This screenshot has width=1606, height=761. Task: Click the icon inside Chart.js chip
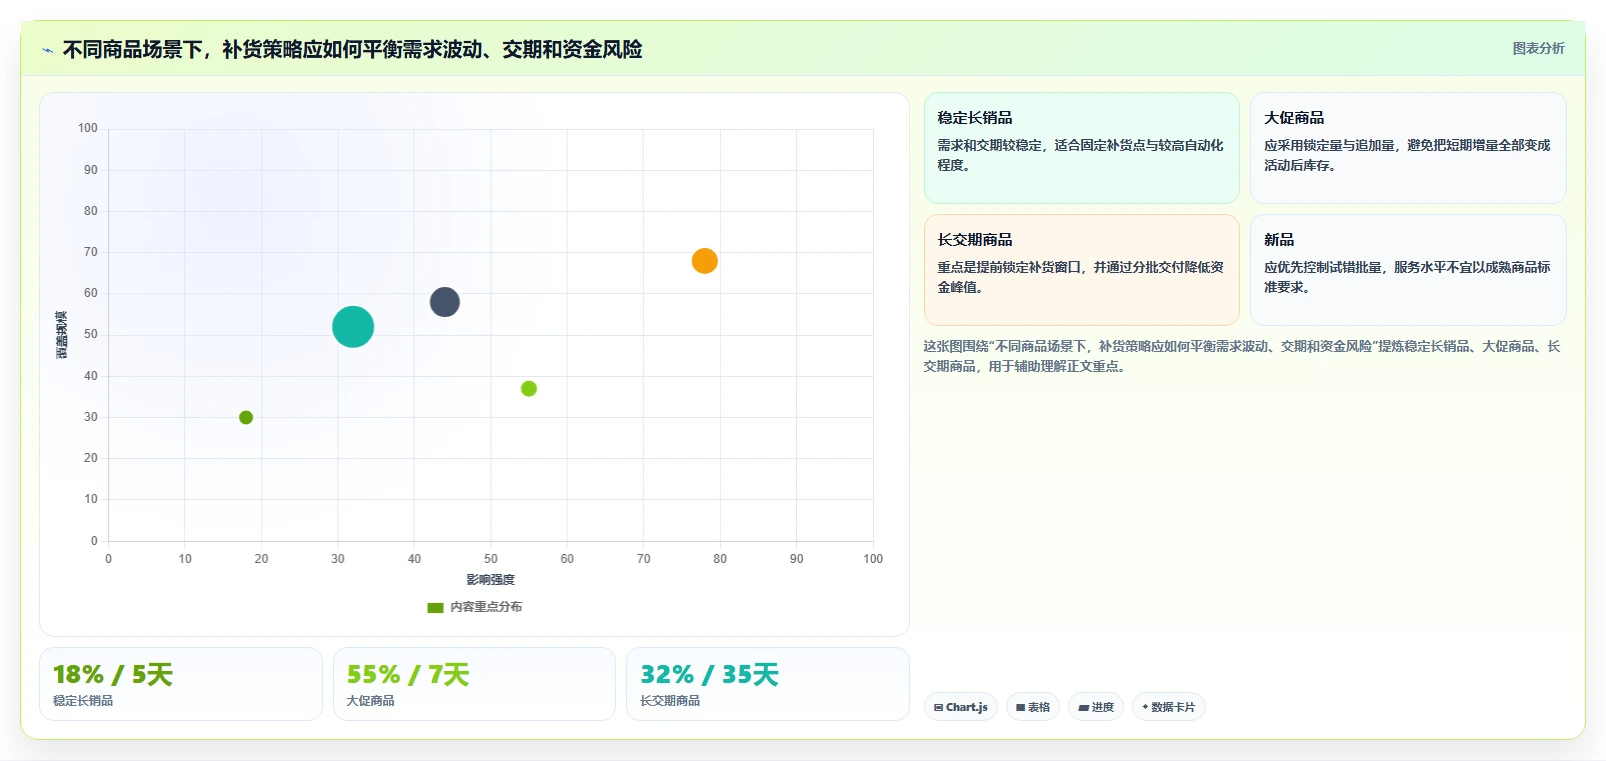tap(939, 707)
